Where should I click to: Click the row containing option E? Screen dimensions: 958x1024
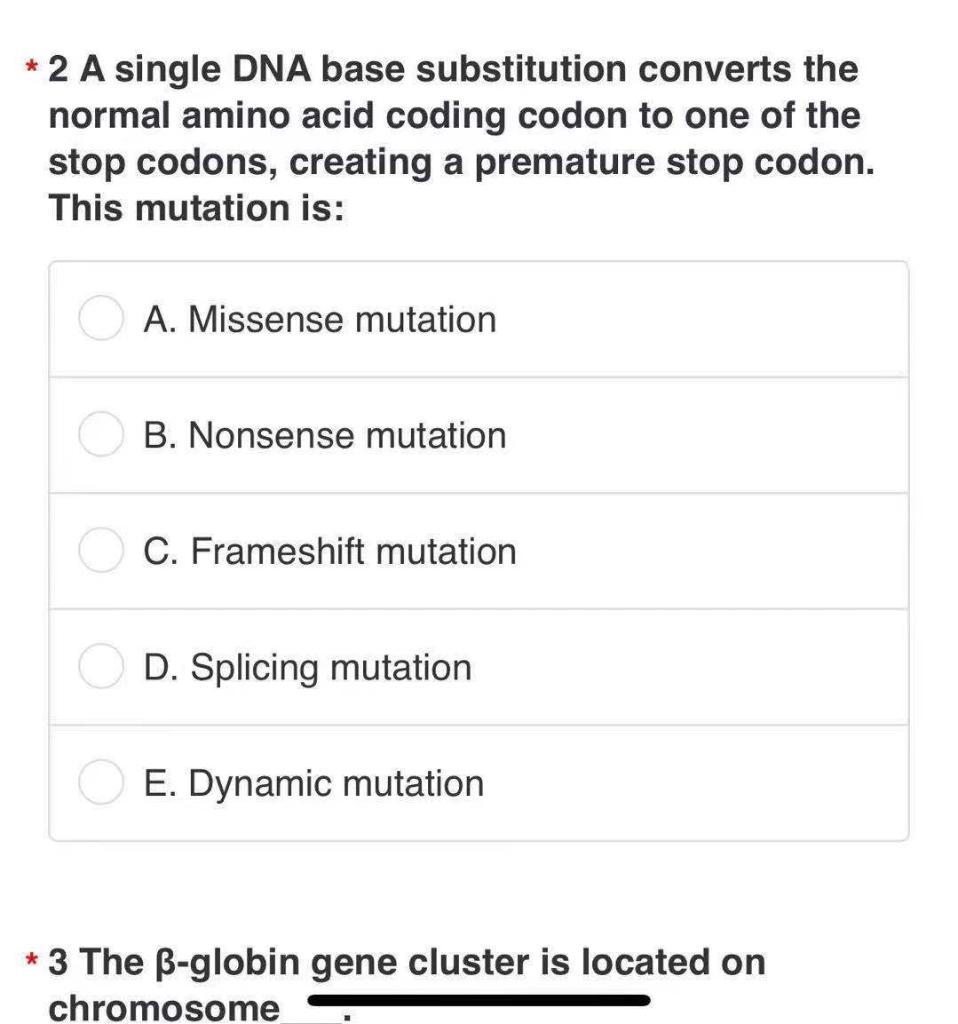(x=479, y=782)
